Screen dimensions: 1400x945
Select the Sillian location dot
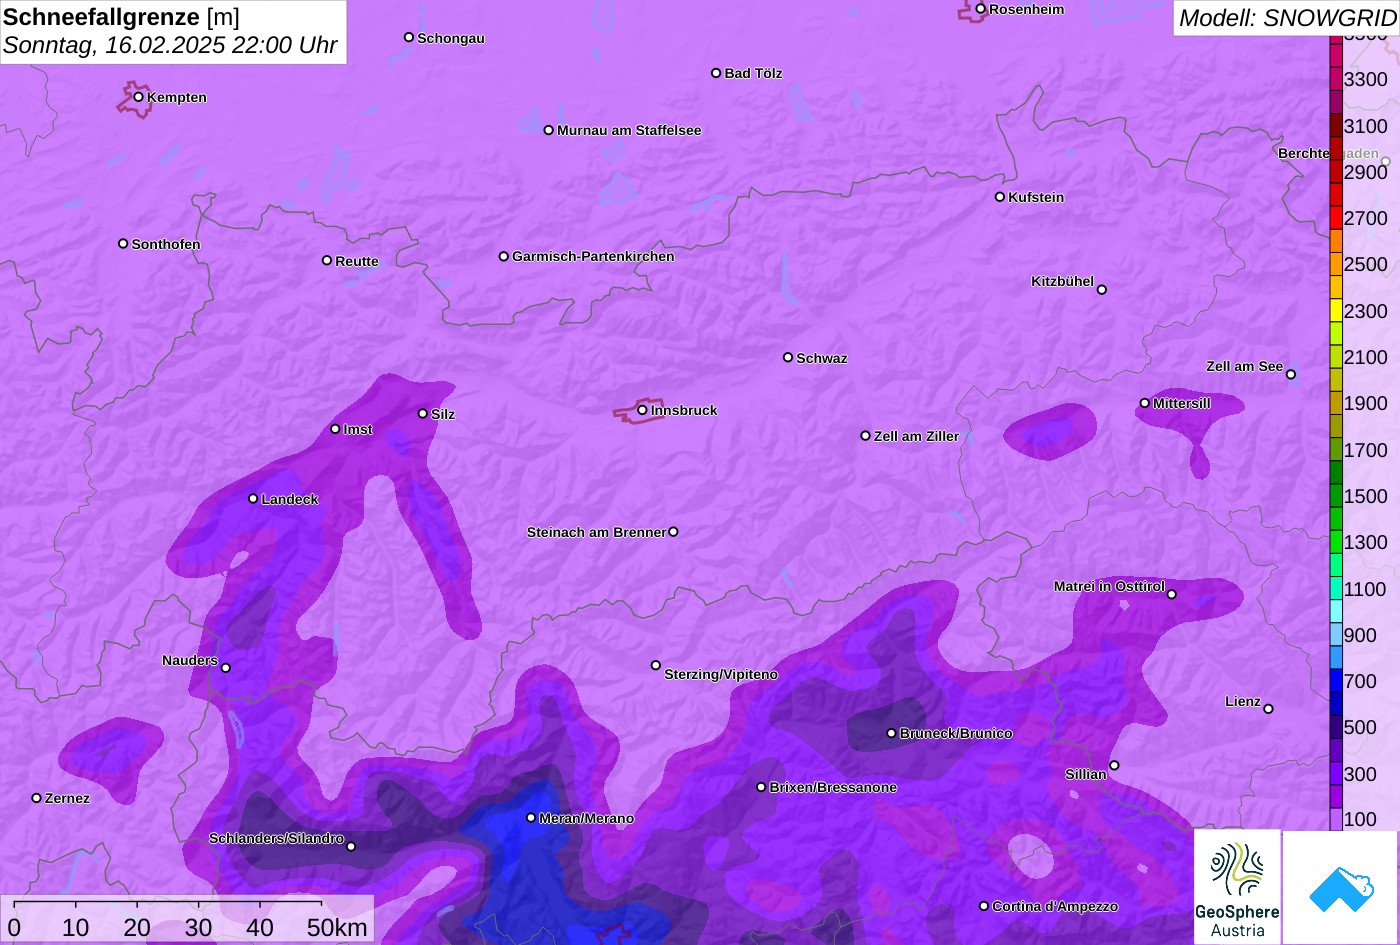click(x=1114, y=766)
